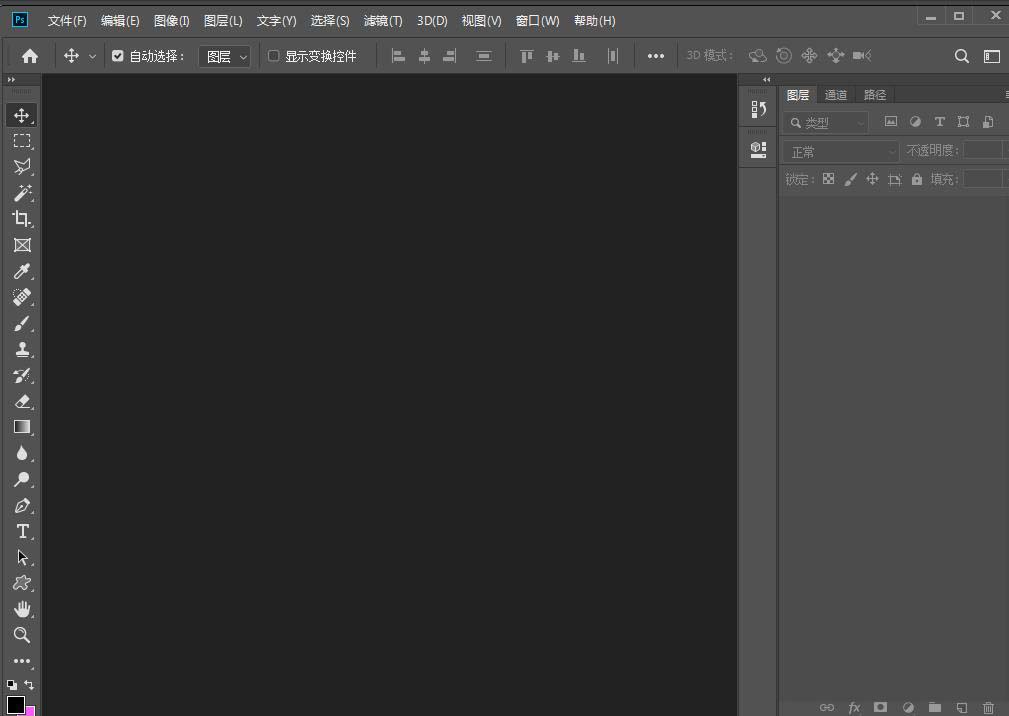Open the 文件(F) menu
1009x716 pixels.
coord(67,21)
